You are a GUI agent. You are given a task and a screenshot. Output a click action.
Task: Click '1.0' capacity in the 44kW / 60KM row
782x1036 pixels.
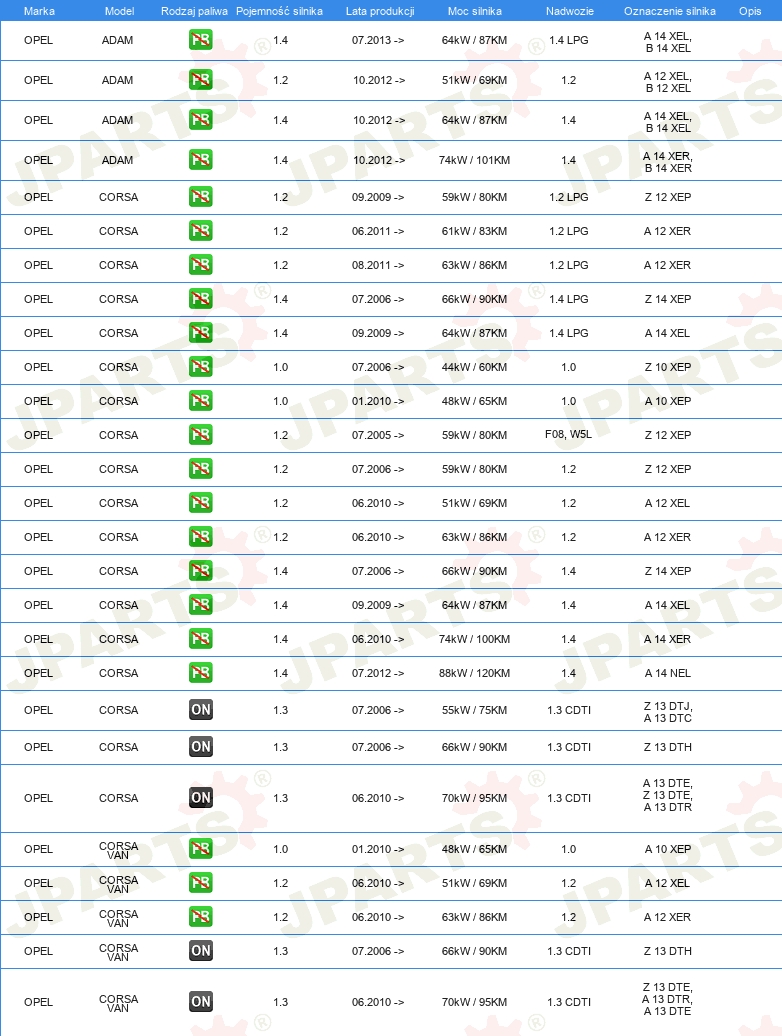click(x=281, y=367)
